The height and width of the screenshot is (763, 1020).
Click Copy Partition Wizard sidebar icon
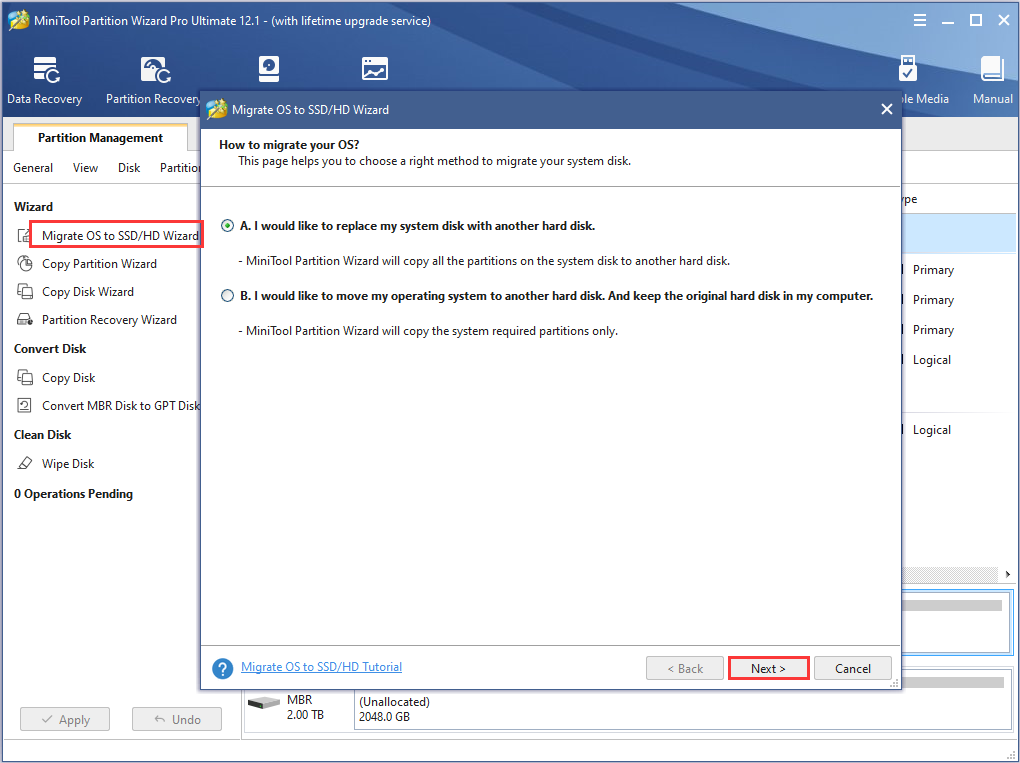pos(25,263)
